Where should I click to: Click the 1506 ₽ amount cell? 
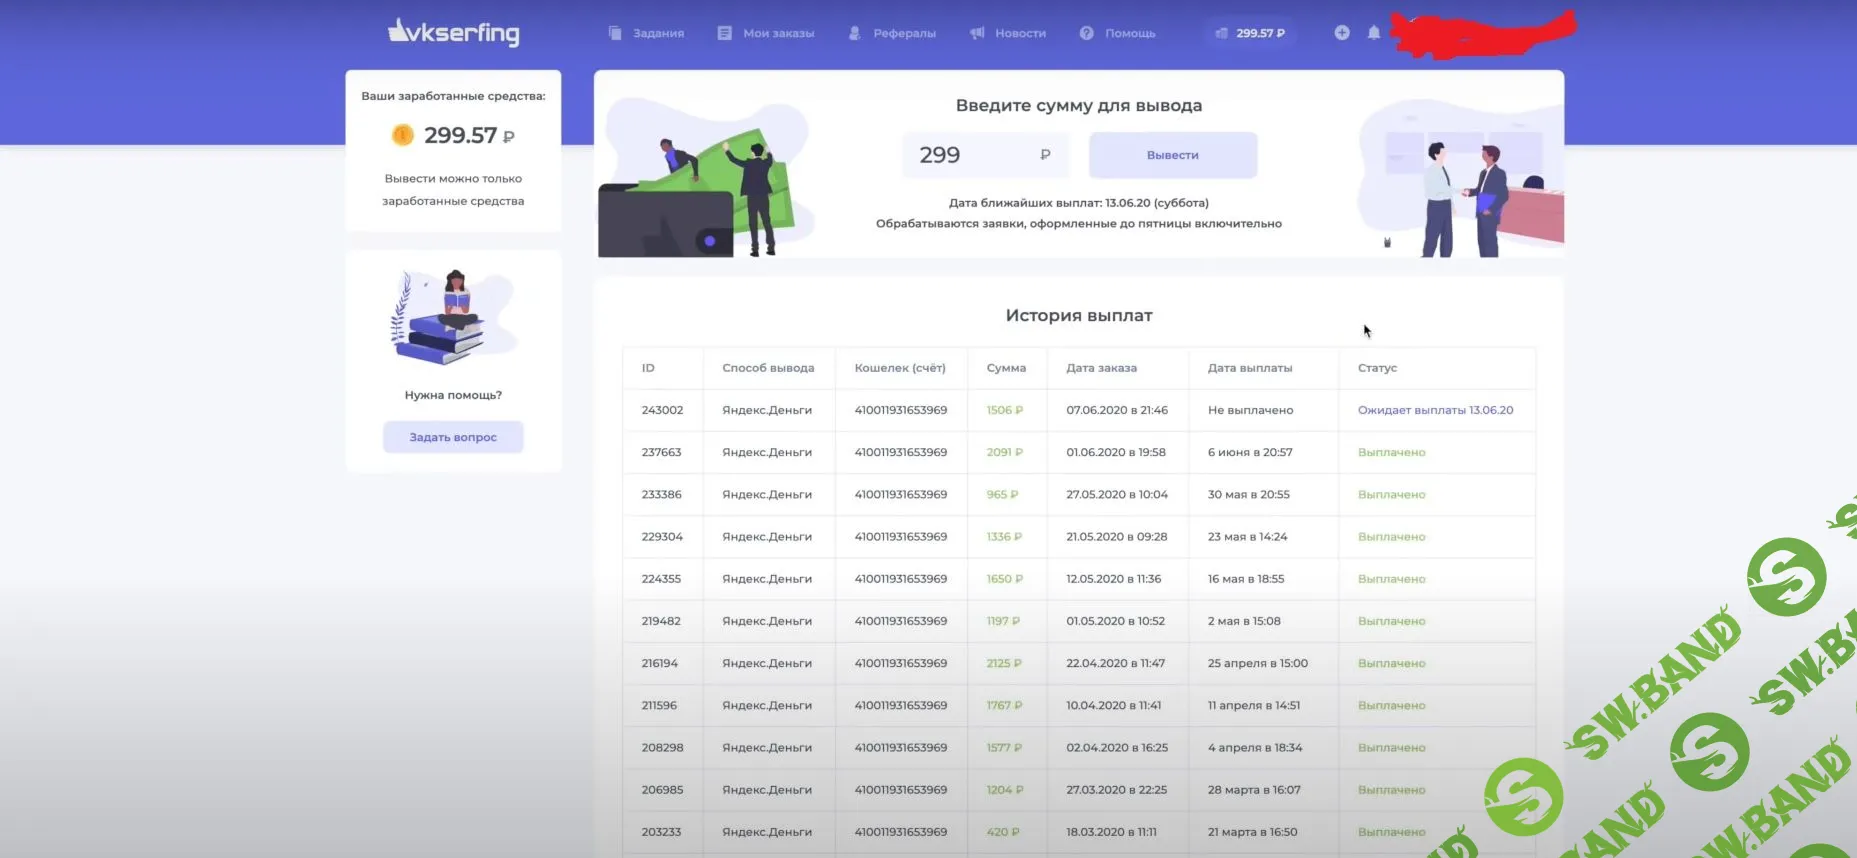1004,410
